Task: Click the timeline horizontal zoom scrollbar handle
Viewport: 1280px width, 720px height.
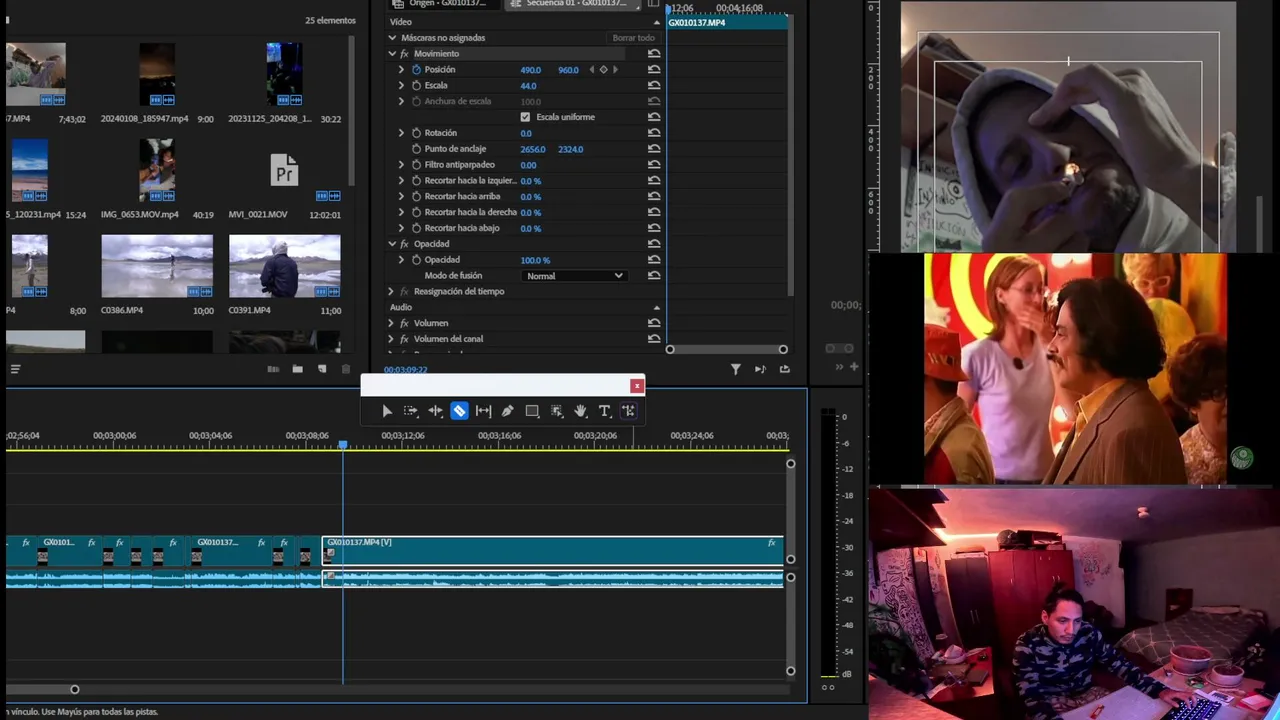Action: 74,689
